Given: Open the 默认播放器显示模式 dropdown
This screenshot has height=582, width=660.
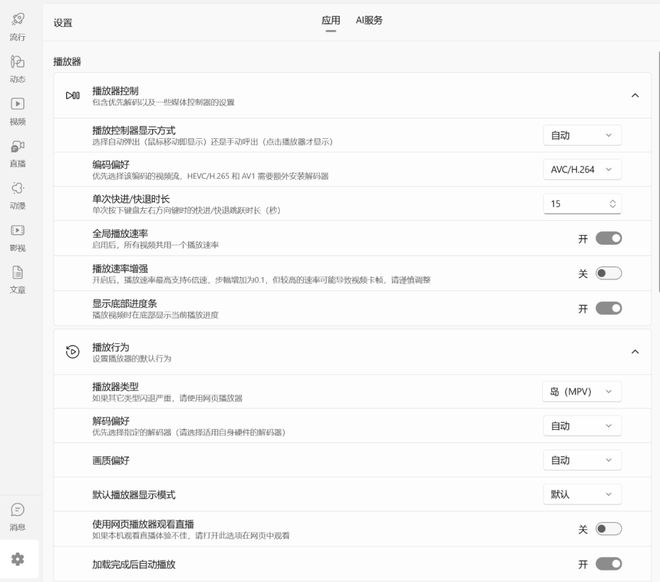Looking at the screenshot, I should pyautogui.click(x=582, y=494).
